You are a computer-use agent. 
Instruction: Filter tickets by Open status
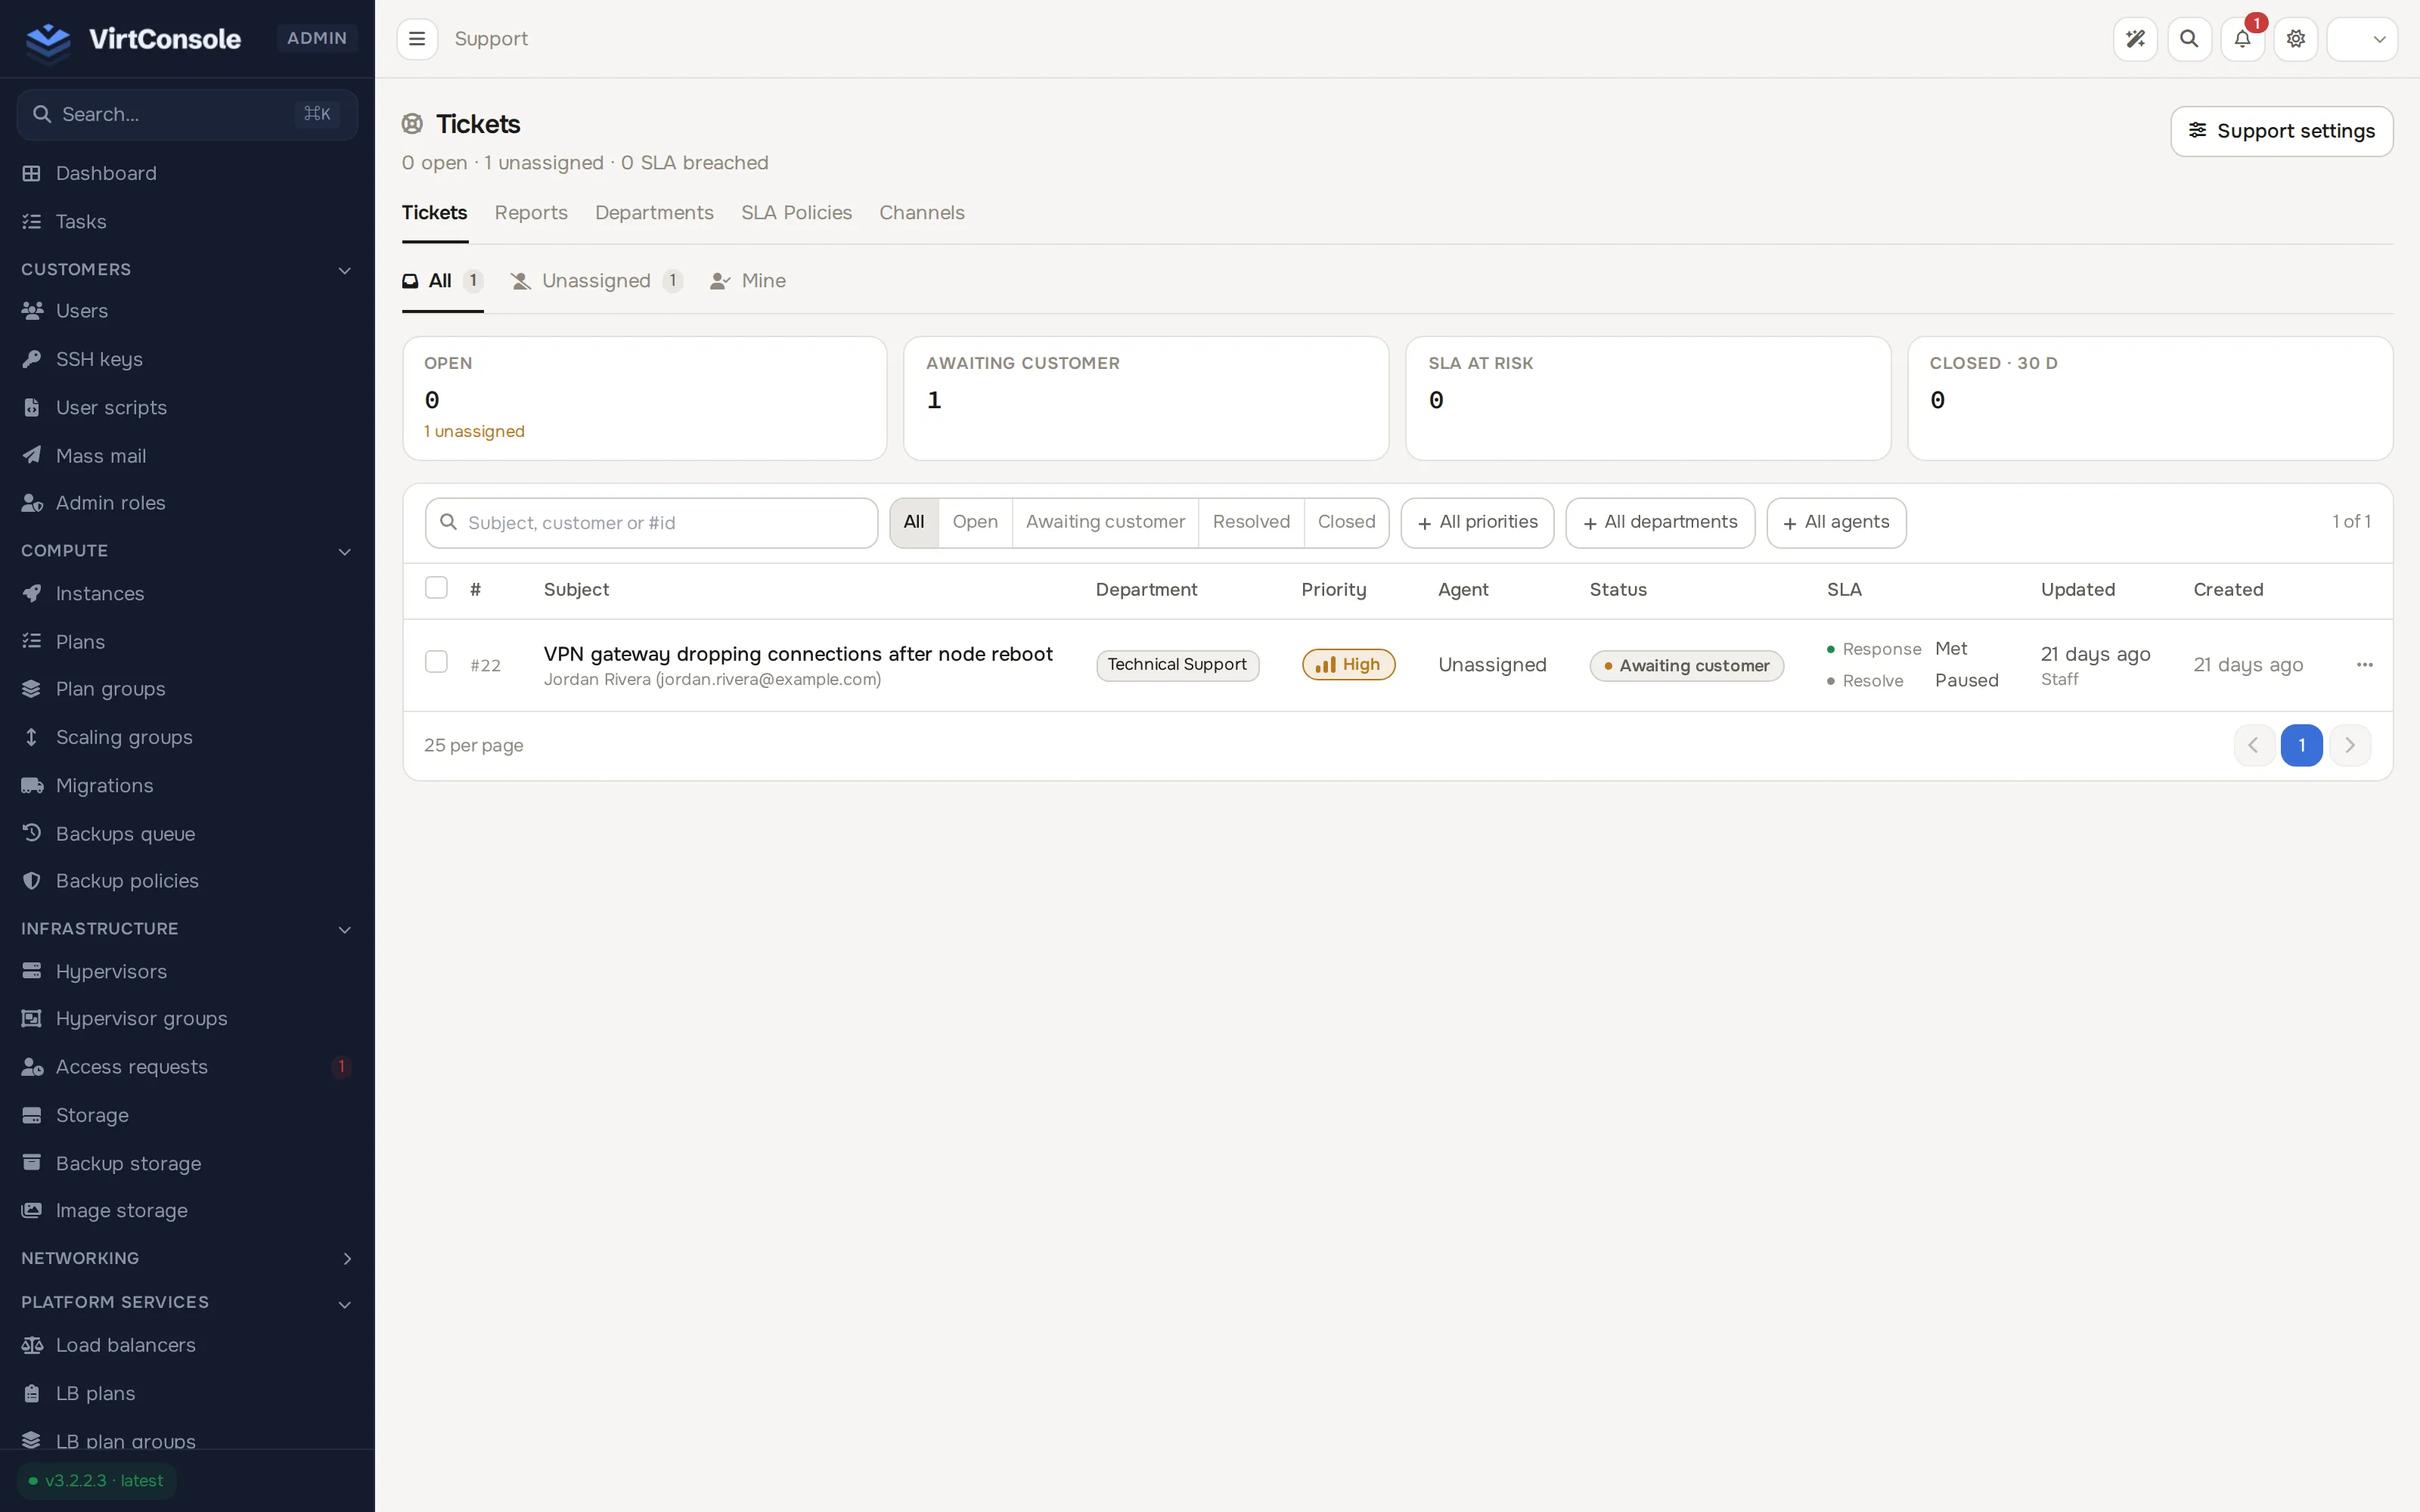975,522
